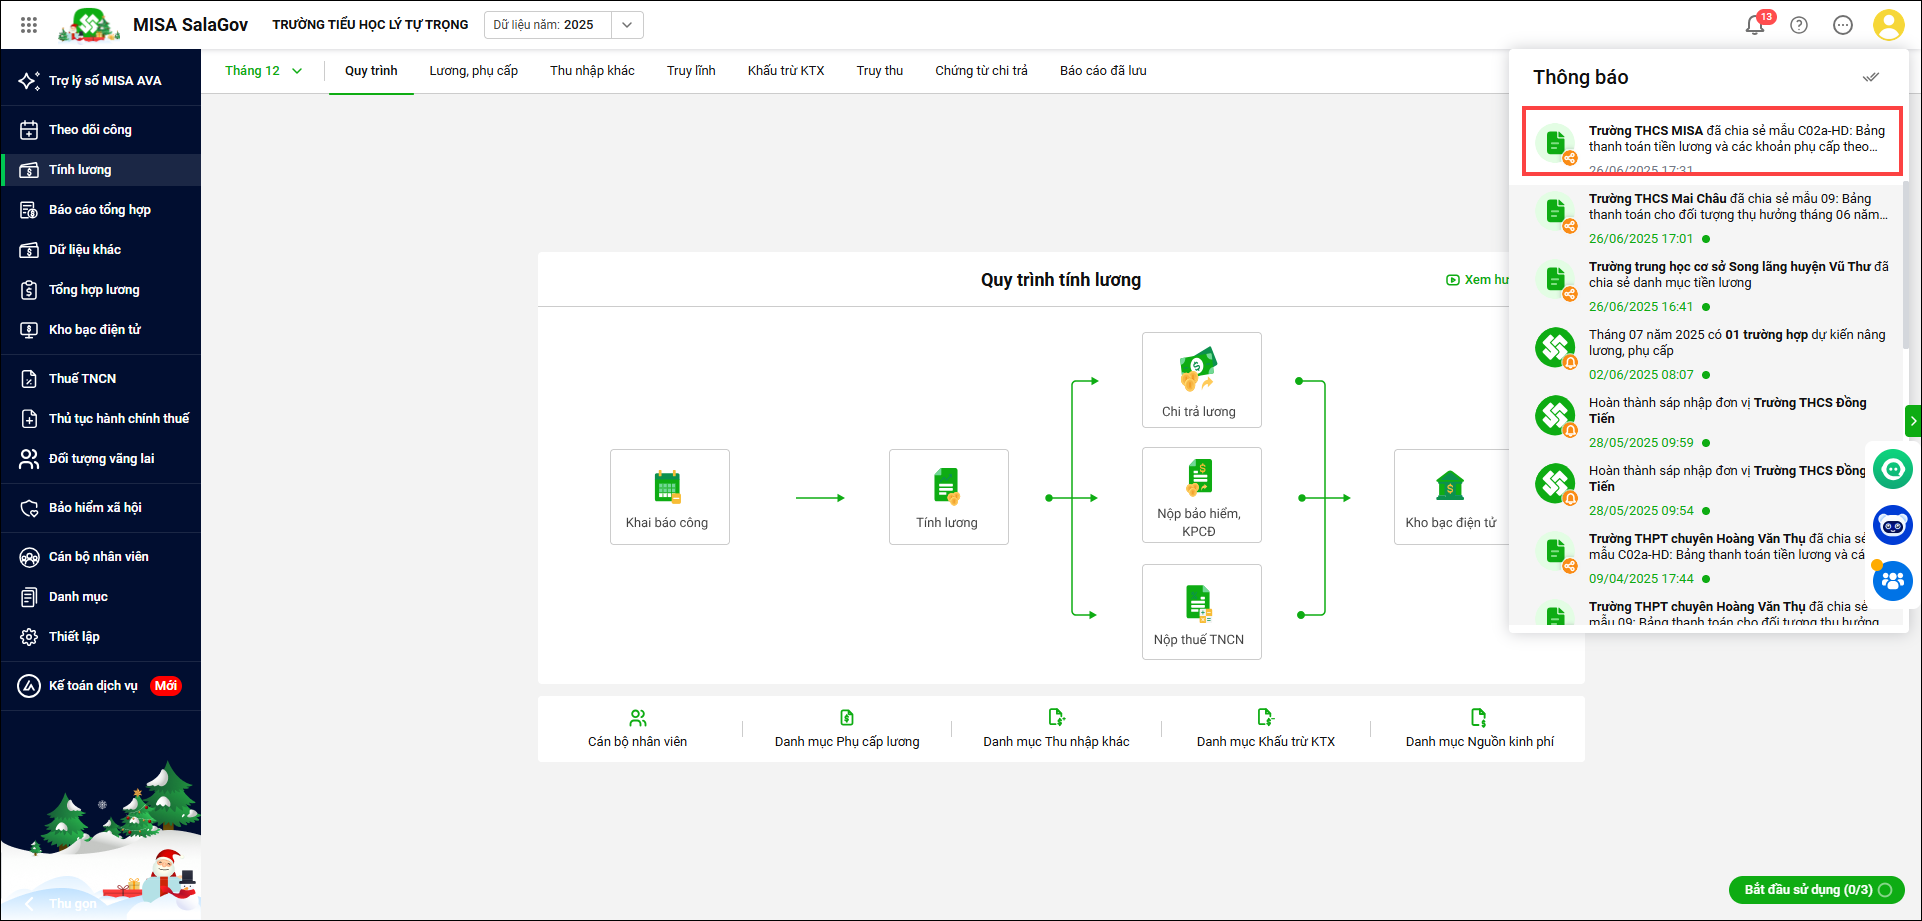Click the Khai báo công step

[x=669, y=497]
